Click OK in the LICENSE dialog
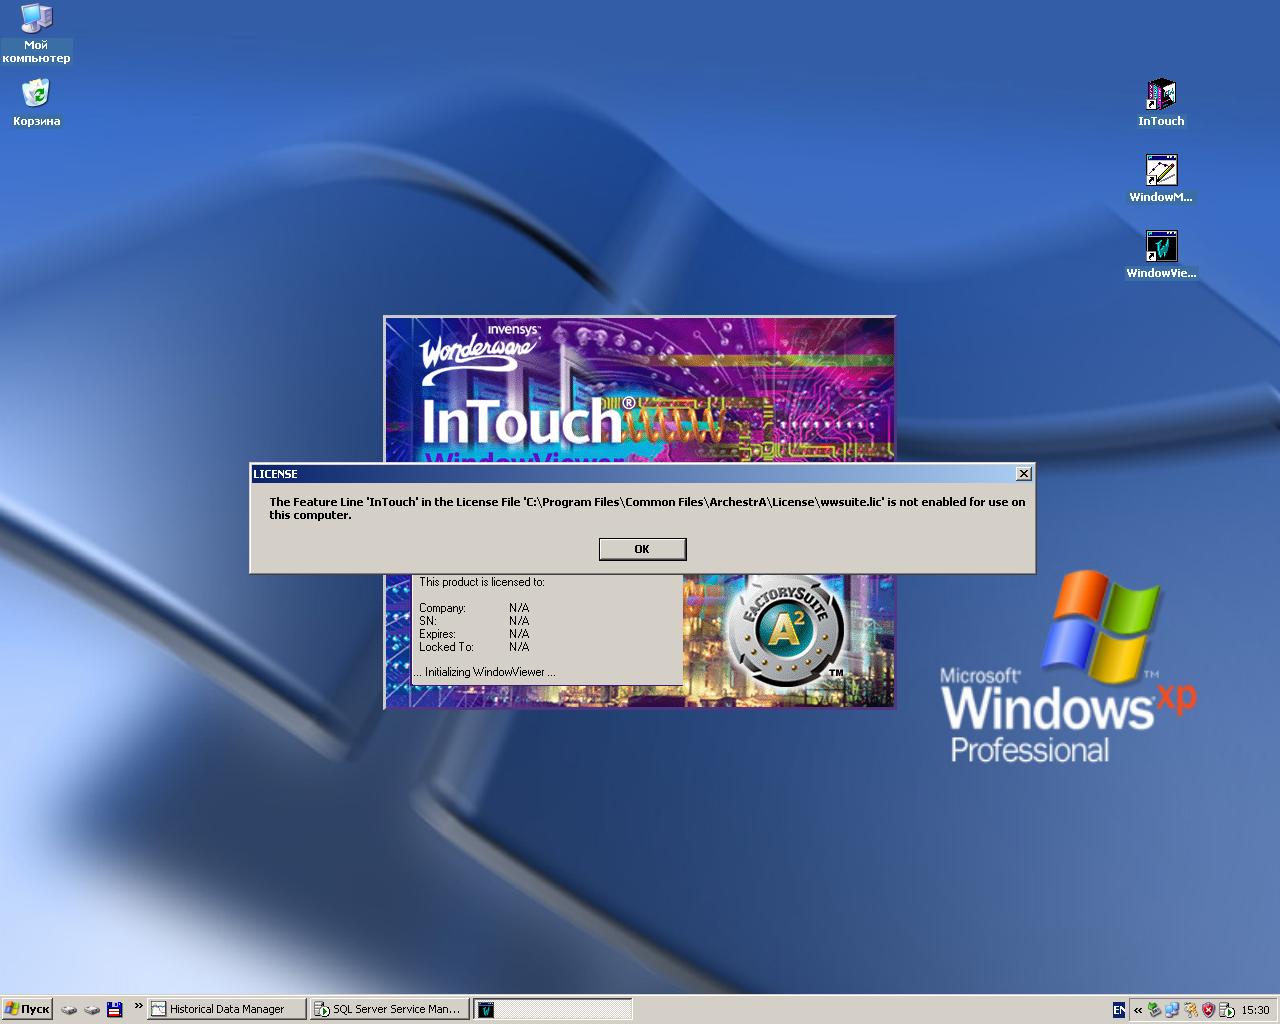Screen dimensions: 1280x1024 coord(642,549)
